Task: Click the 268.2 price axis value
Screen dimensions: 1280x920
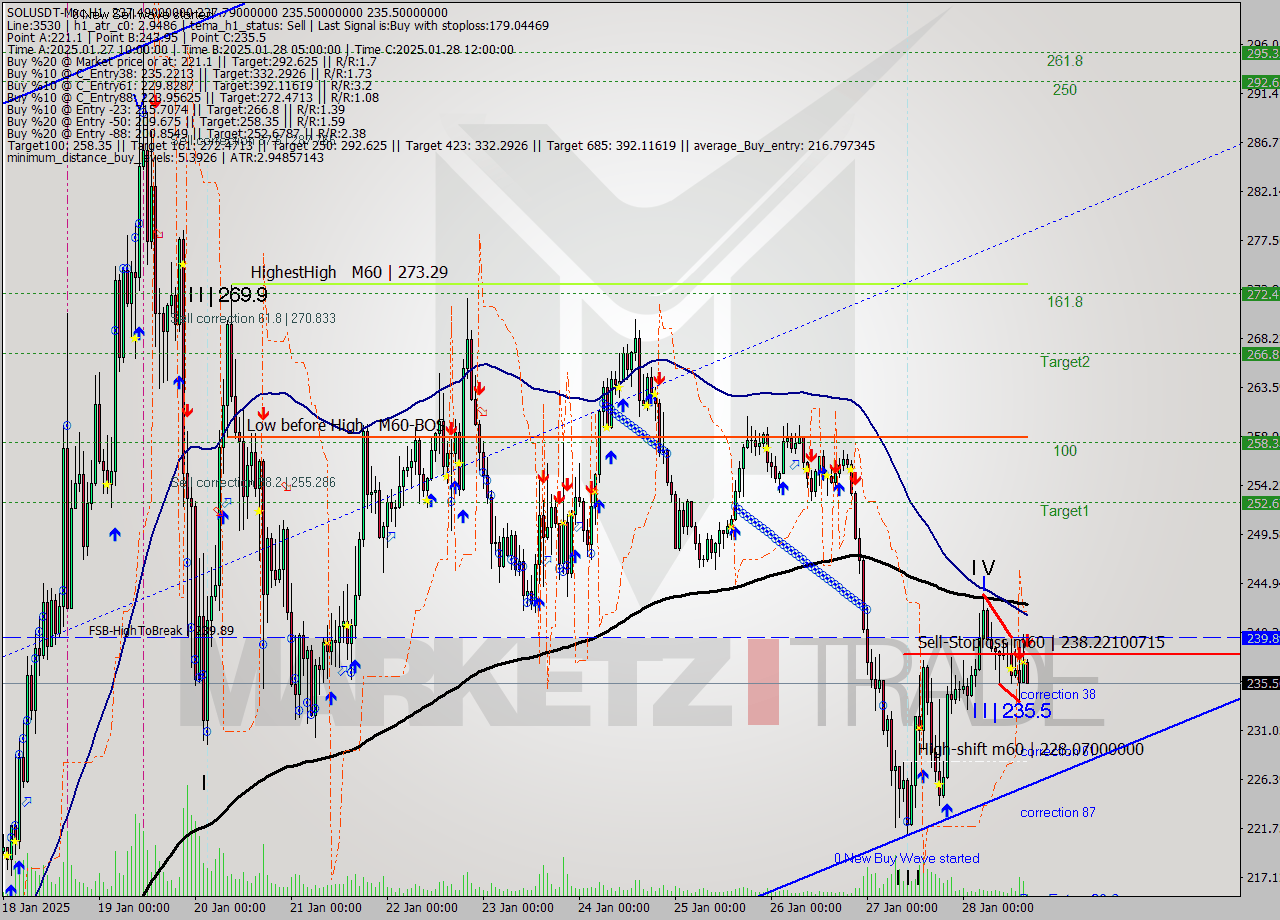Action: [1264, 338]
